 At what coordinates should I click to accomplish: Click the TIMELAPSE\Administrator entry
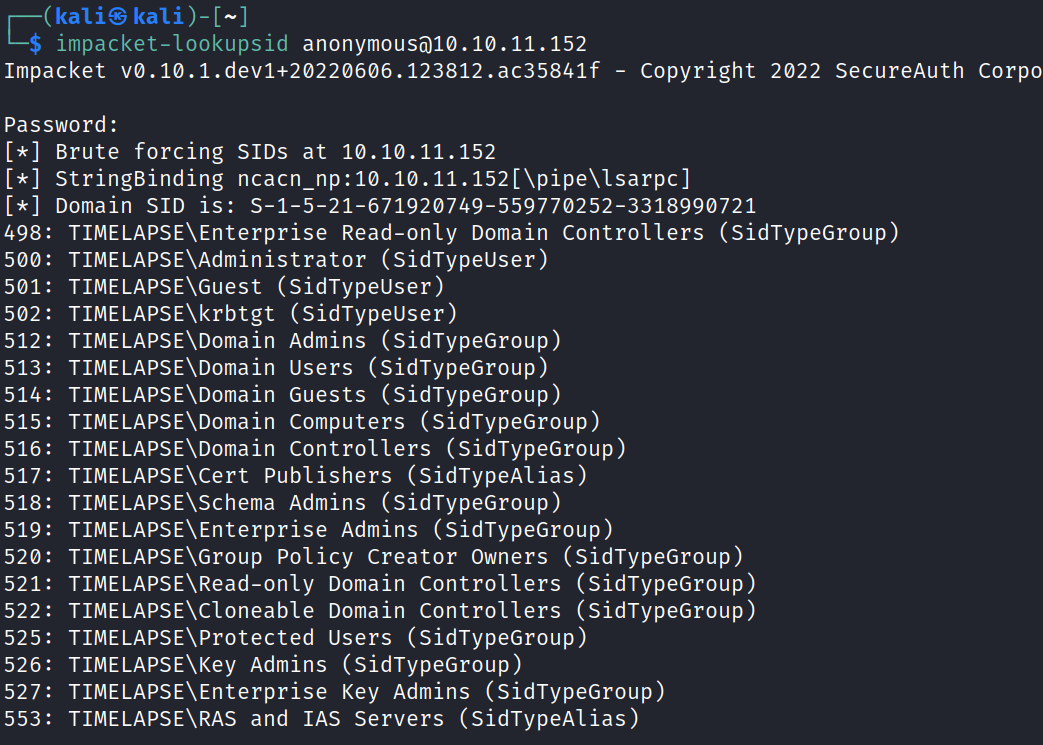tap(217, 260)
